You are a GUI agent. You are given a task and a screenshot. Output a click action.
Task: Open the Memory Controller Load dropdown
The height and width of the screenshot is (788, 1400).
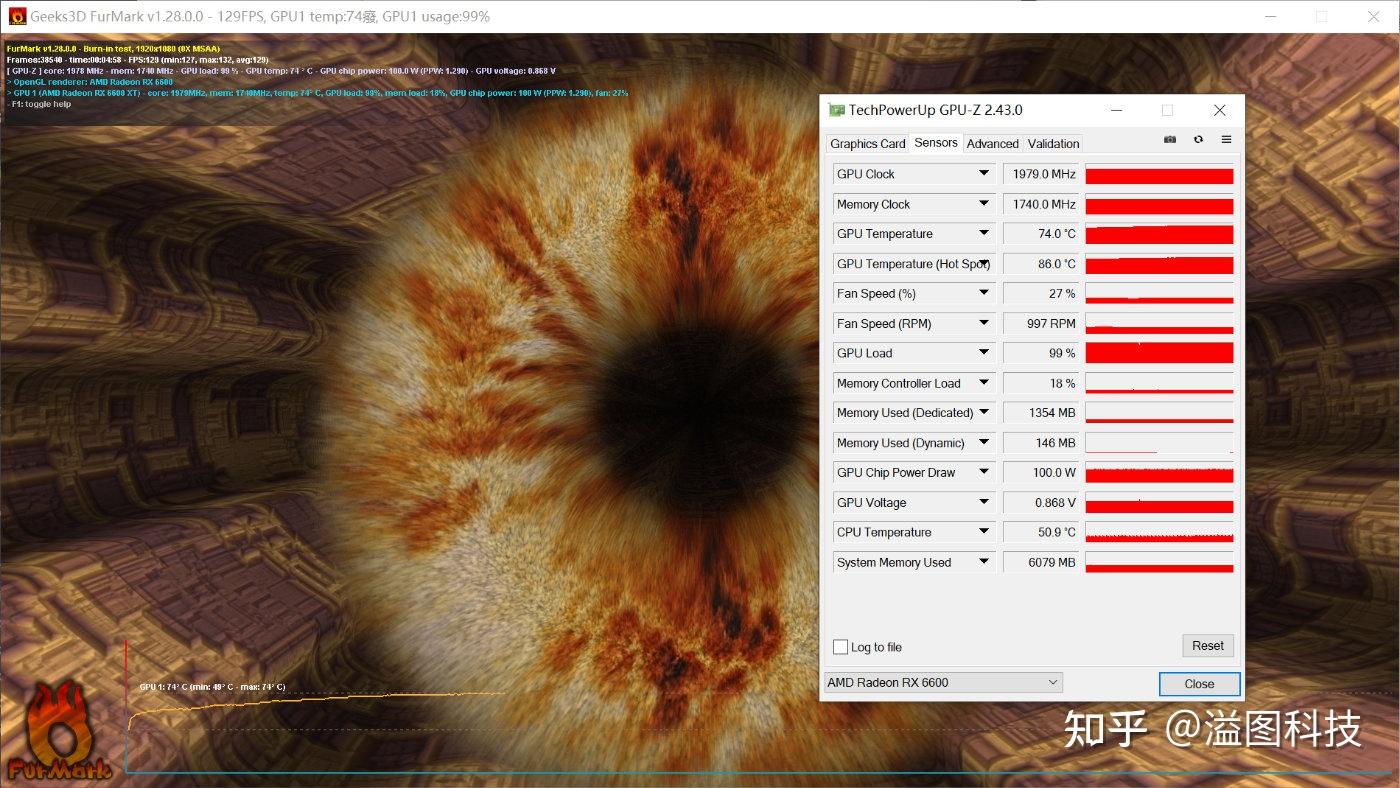(984, 383)
